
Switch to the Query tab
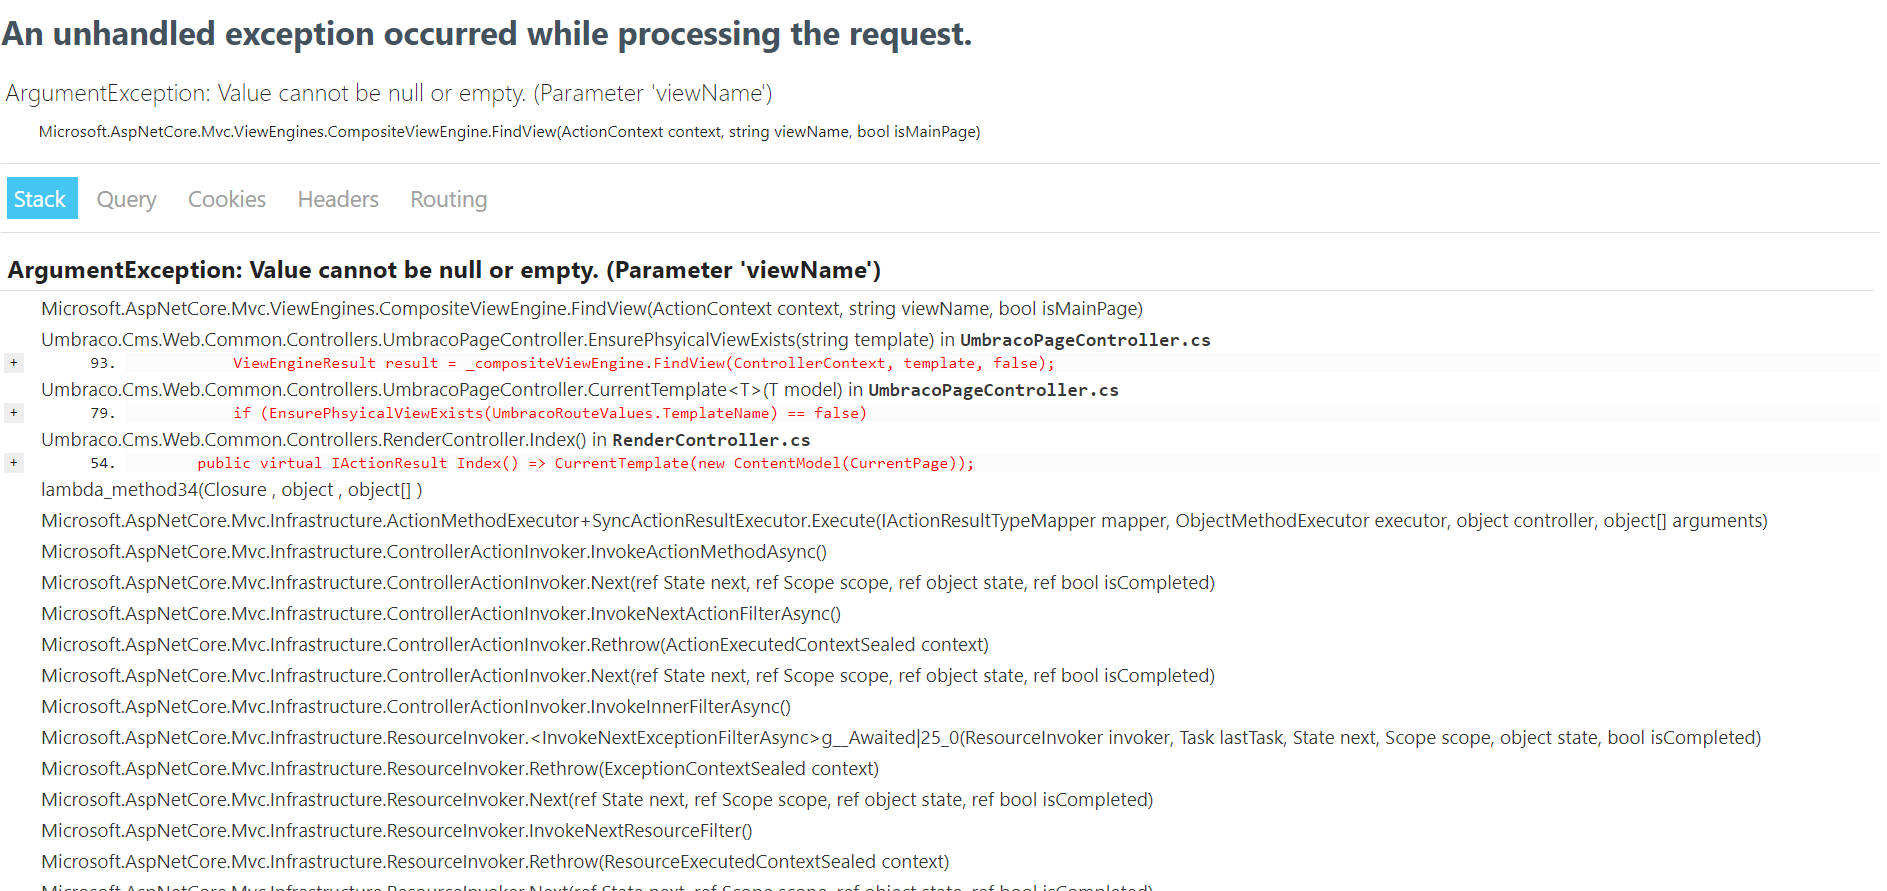click(126, 198)
